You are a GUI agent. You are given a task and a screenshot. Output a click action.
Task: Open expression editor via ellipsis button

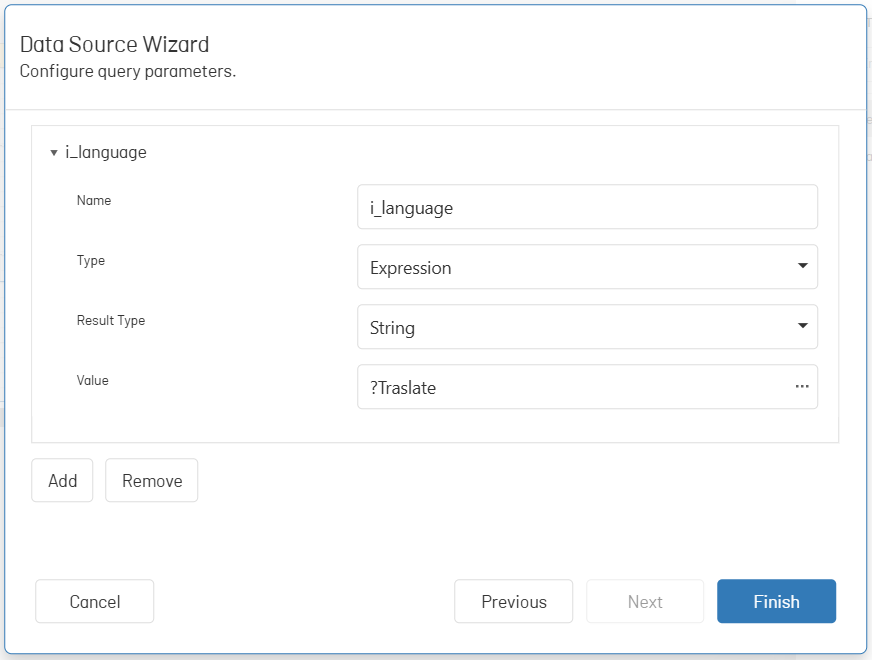[x=802, y=386]
